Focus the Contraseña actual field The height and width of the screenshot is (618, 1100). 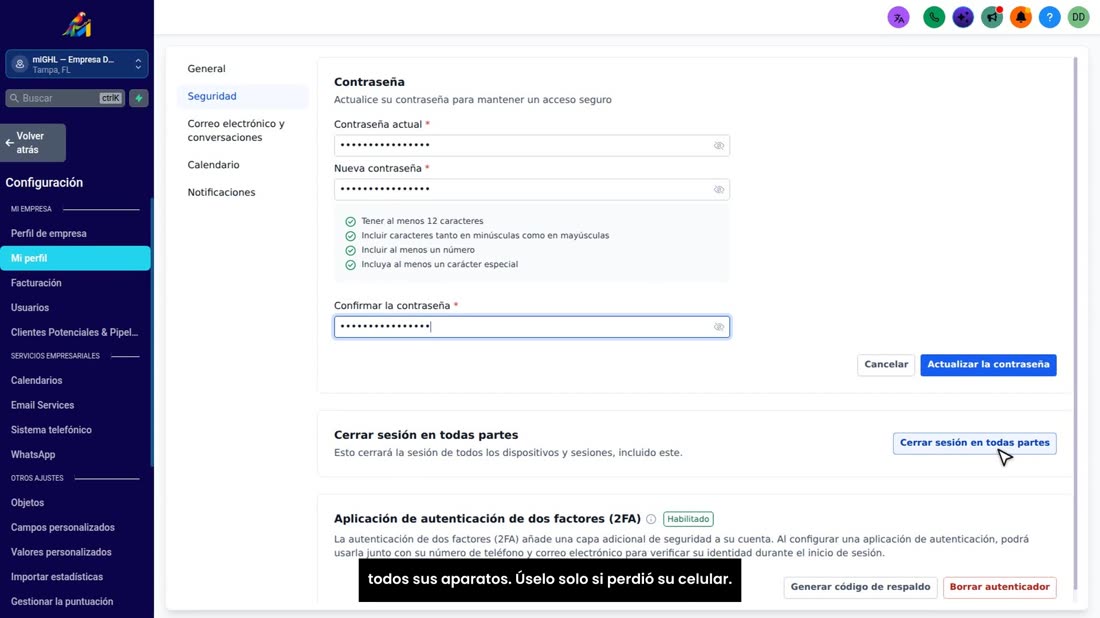tap(531, 146)
